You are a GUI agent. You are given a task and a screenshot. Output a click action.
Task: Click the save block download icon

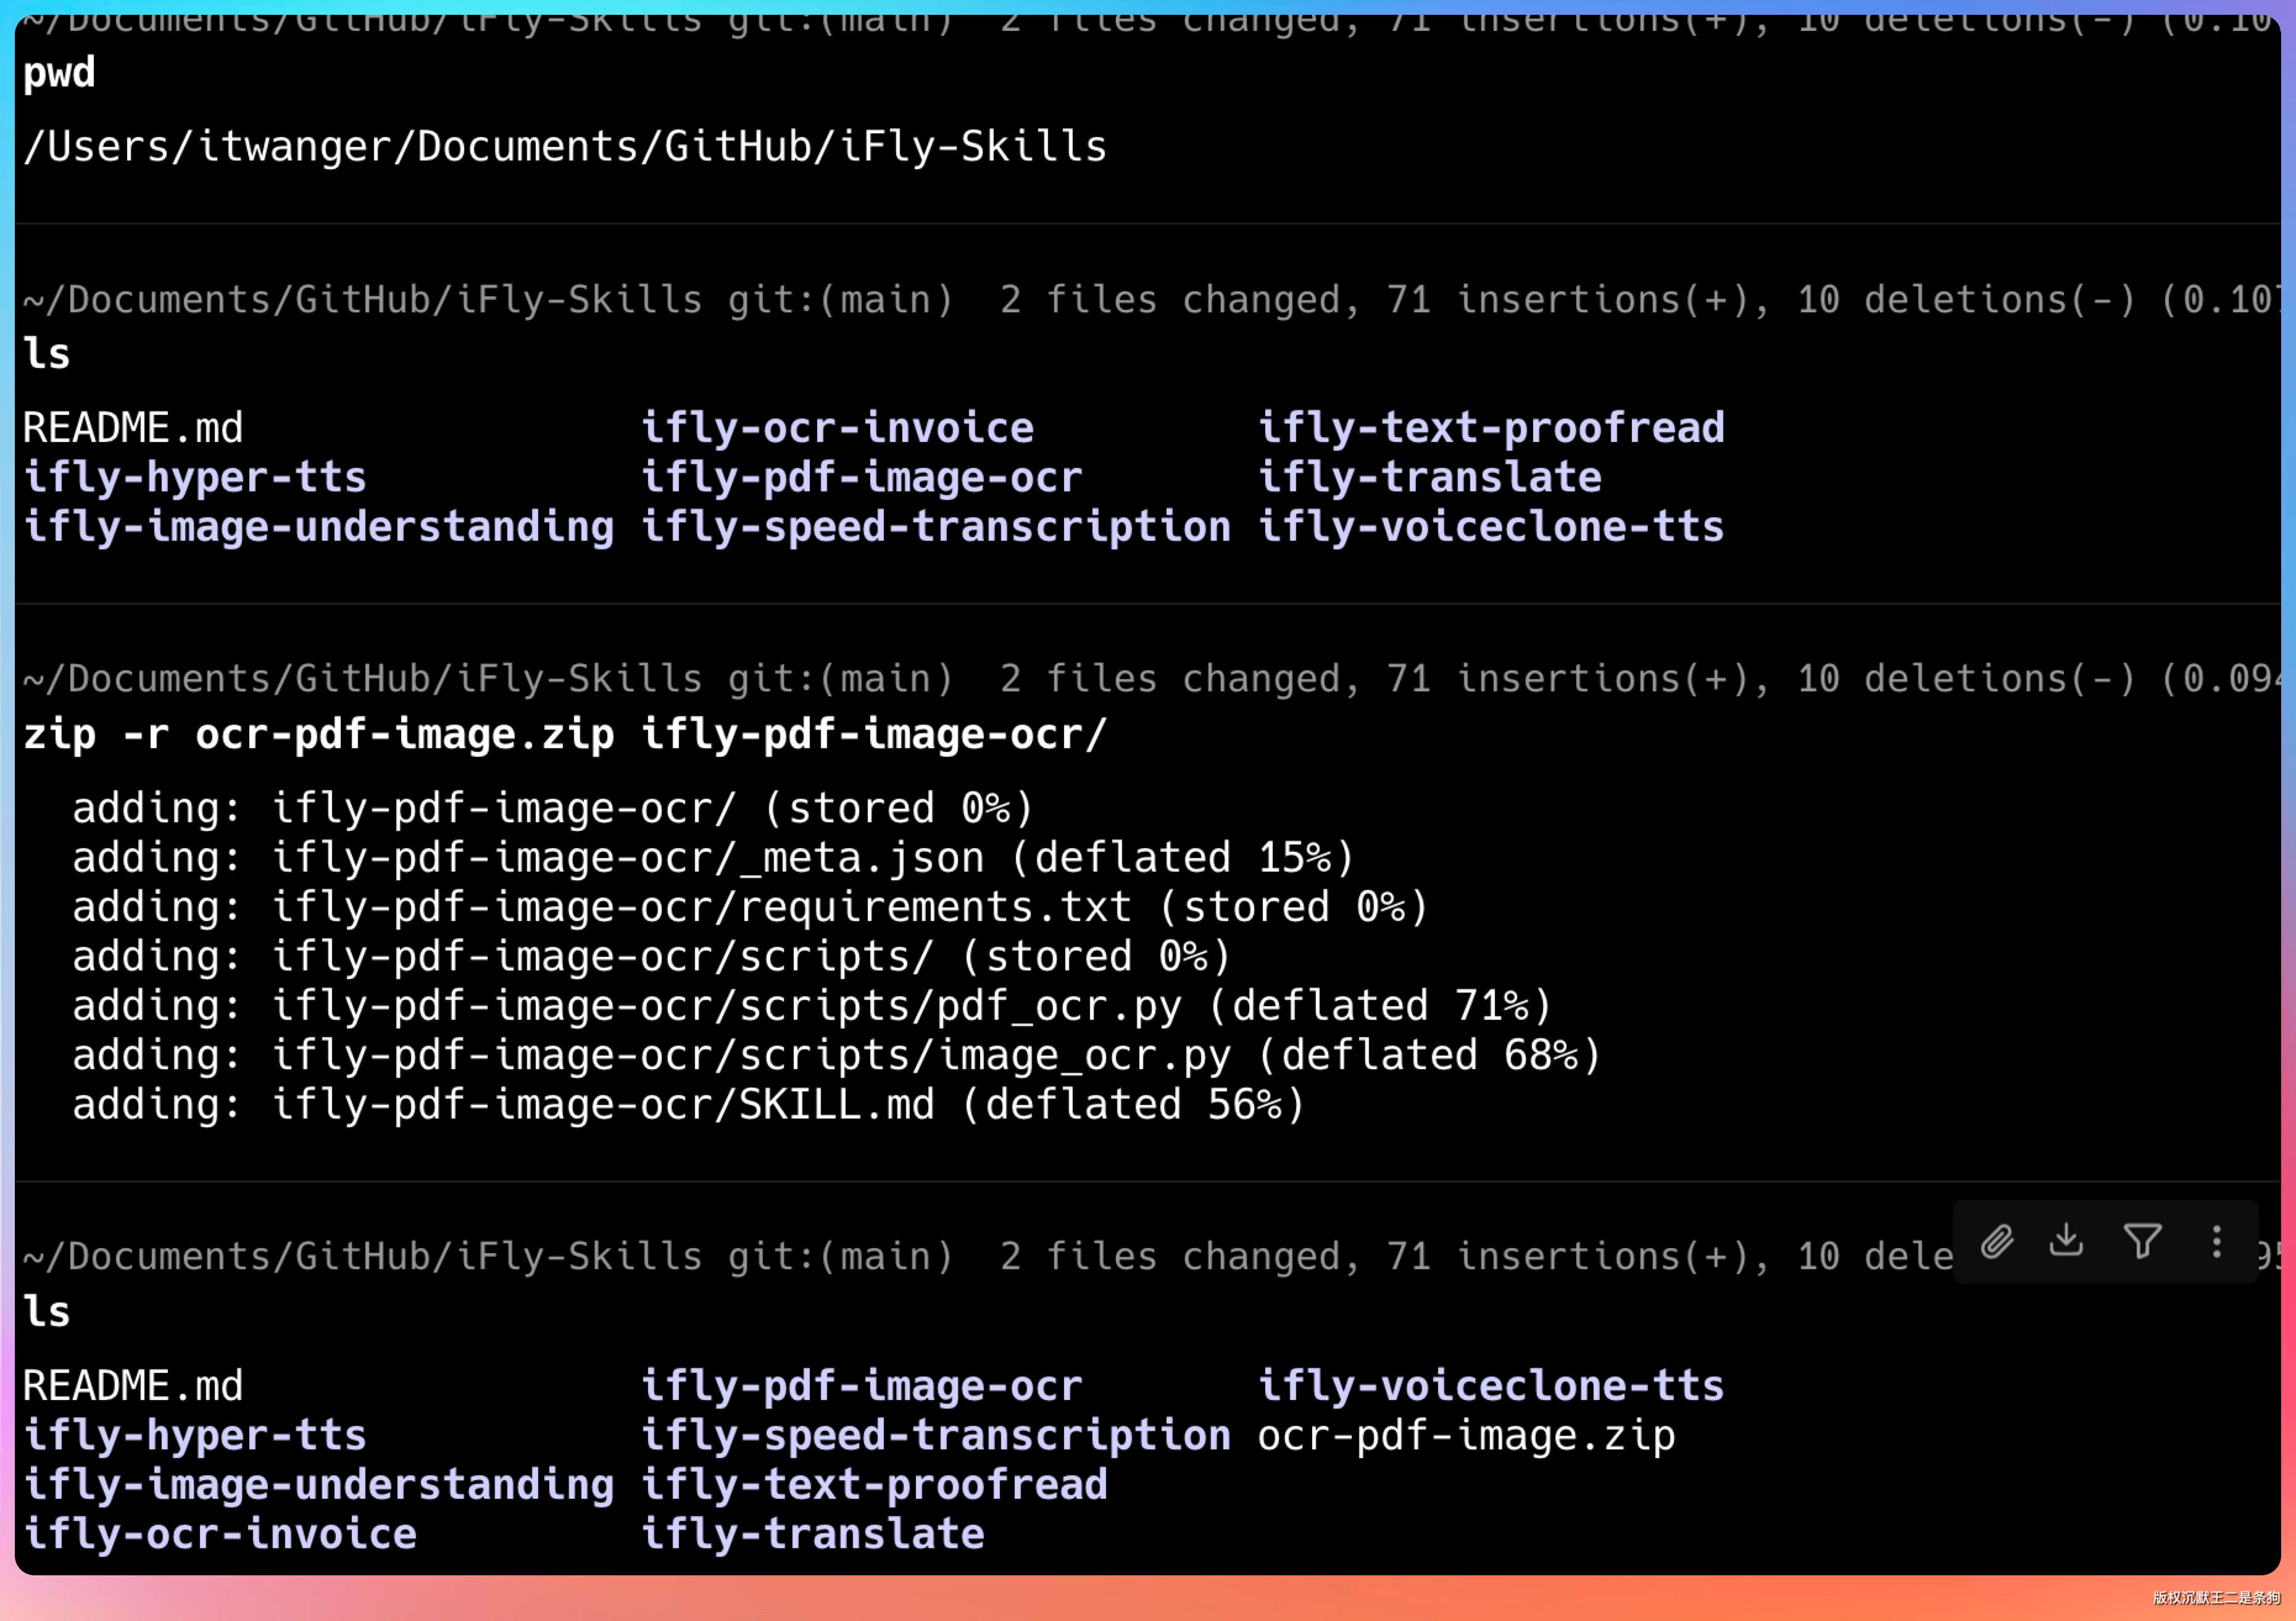pyautogui.click(x=2066, y=1241)
